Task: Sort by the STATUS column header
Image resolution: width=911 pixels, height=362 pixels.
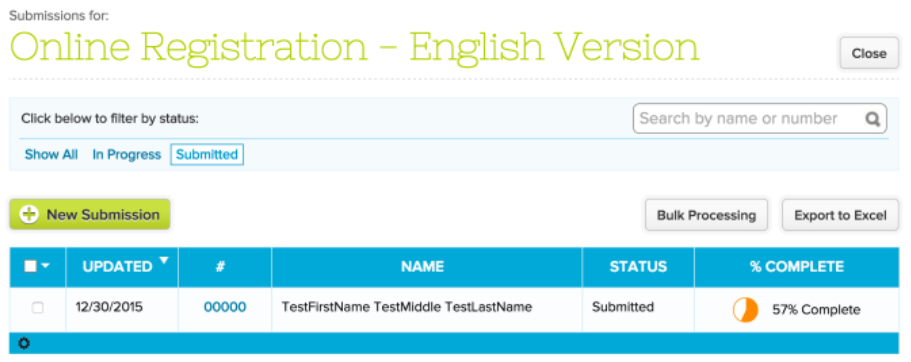Action: tap(638, 267)
